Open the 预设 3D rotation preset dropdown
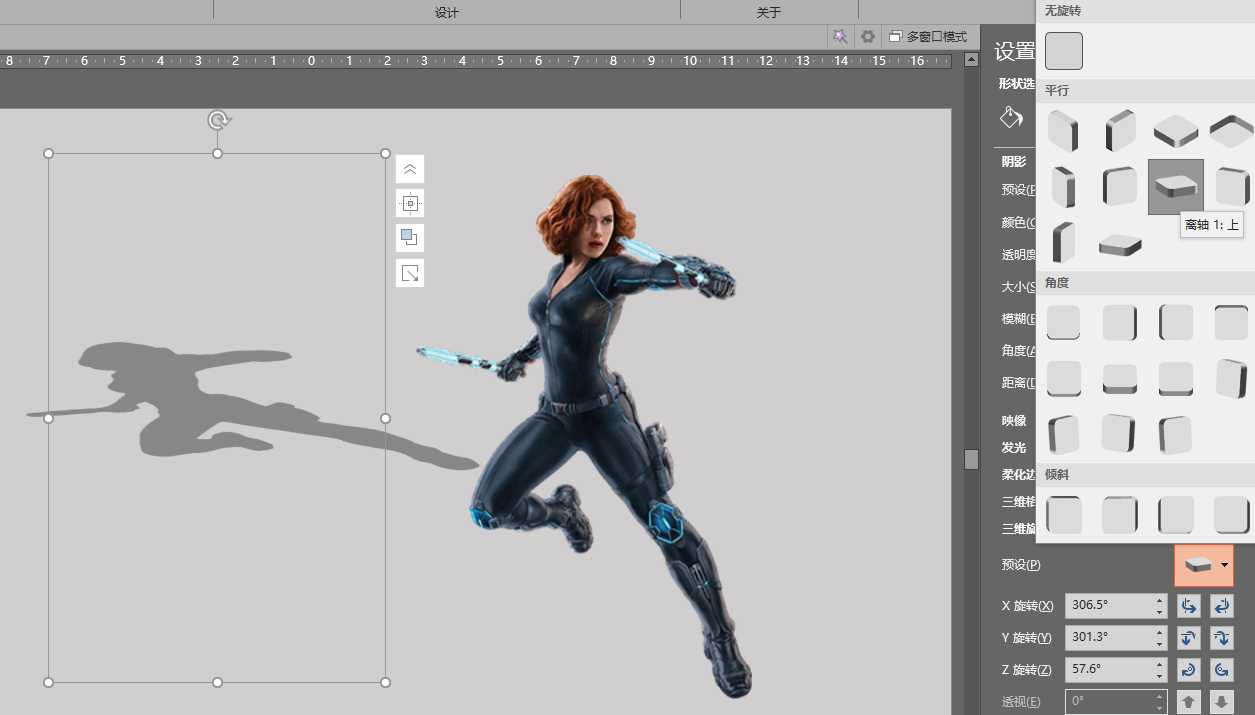 tap(1203, 565)
